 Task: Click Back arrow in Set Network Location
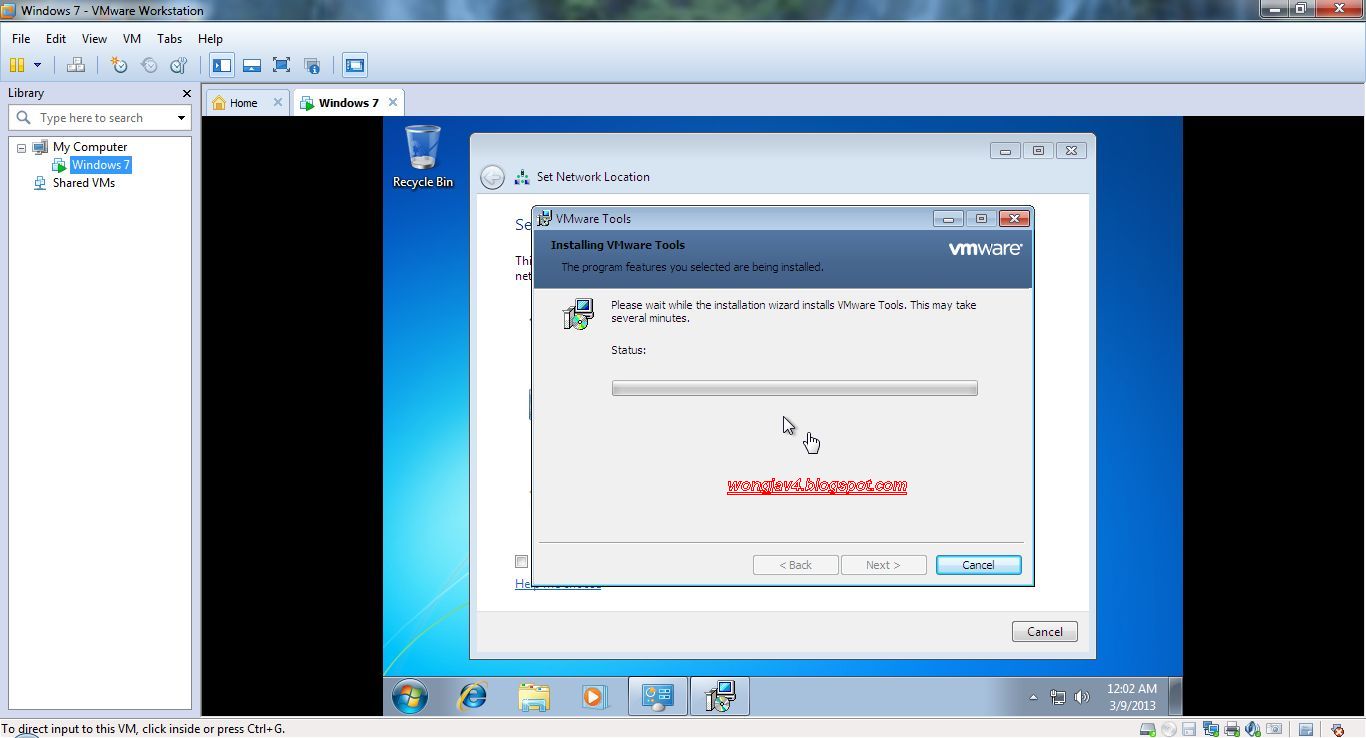pyautogui.click(x=492, y=177)
